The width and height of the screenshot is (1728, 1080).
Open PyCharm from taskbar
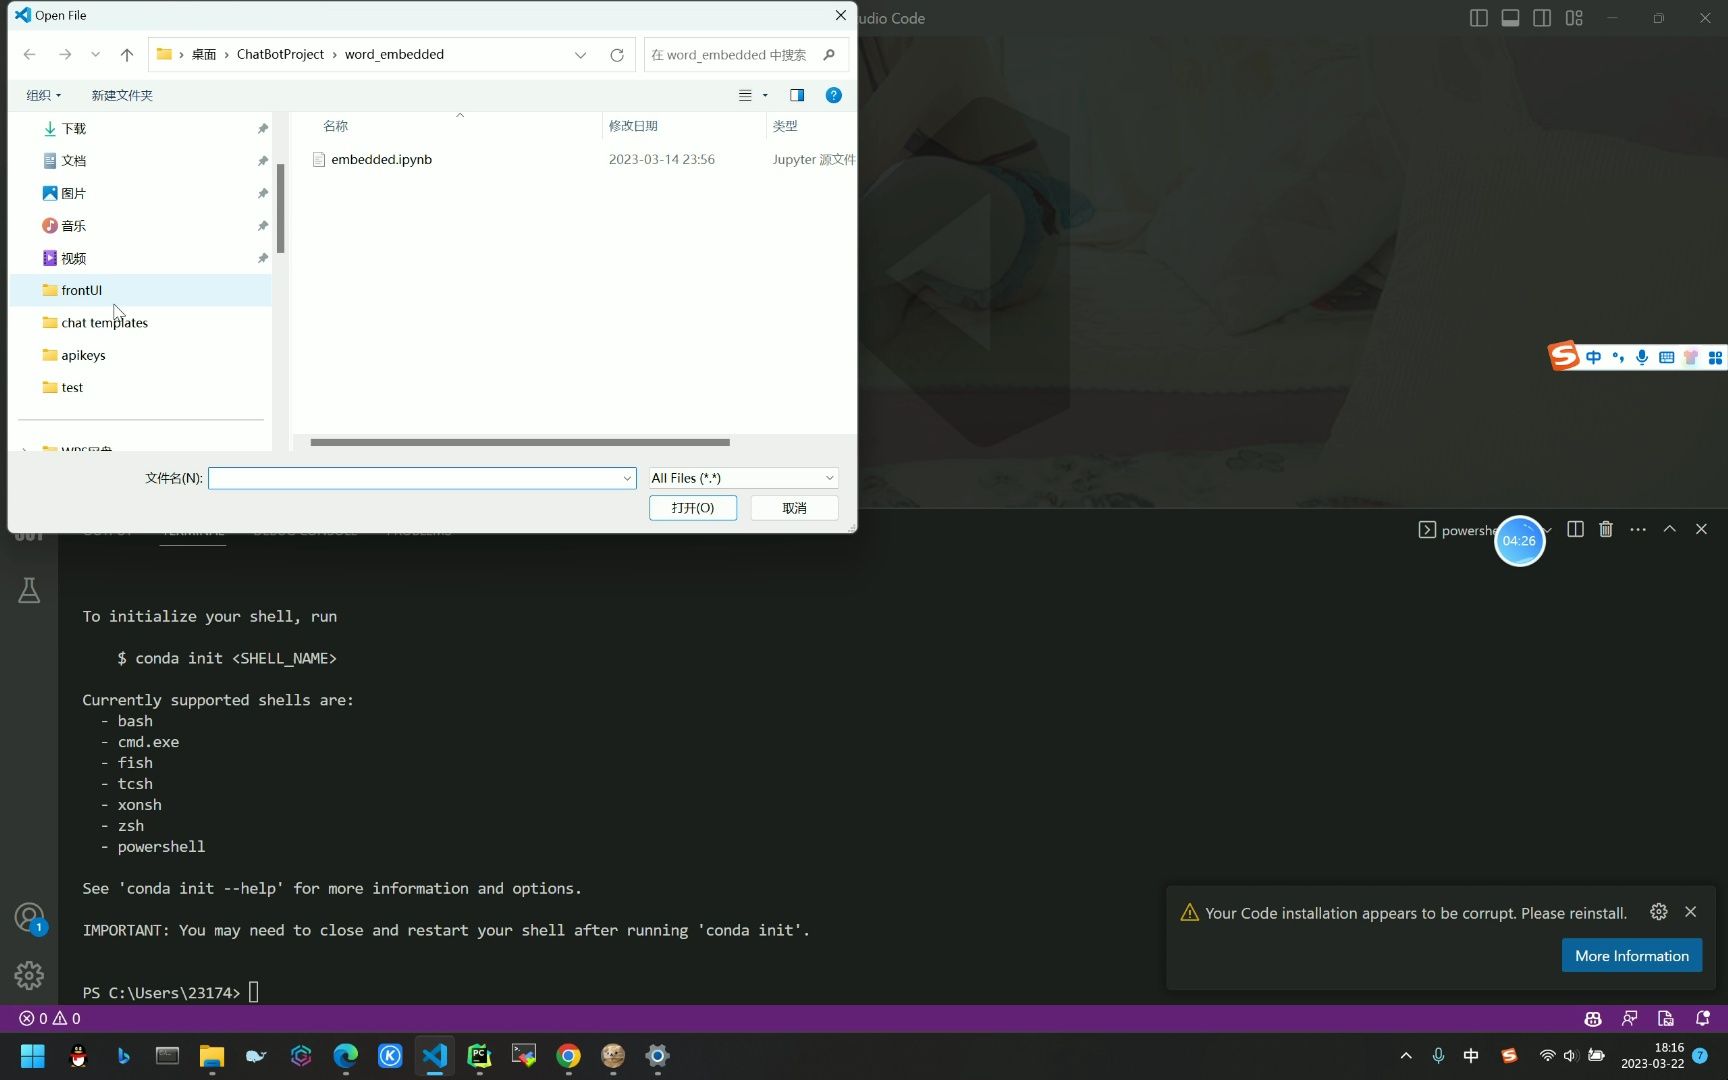[479, 1056]
